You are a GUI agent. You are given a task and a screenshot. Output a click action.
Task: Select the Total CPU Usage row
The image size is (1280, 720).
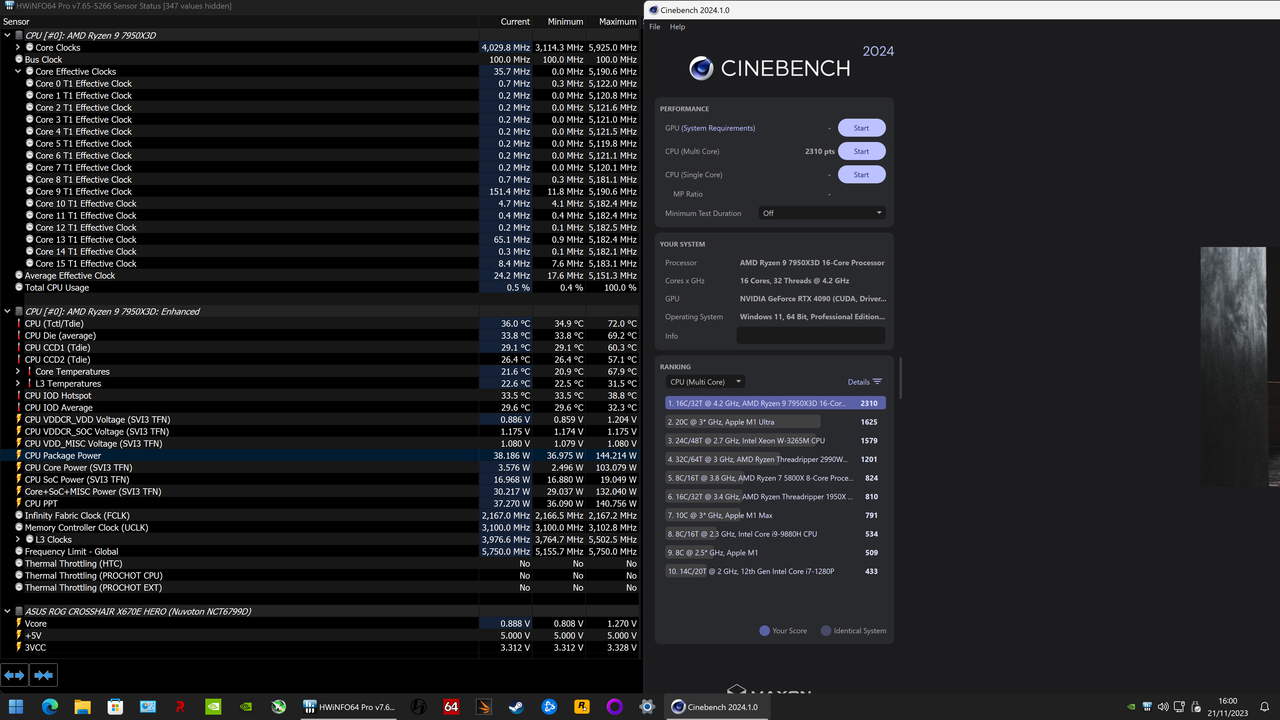320,287
